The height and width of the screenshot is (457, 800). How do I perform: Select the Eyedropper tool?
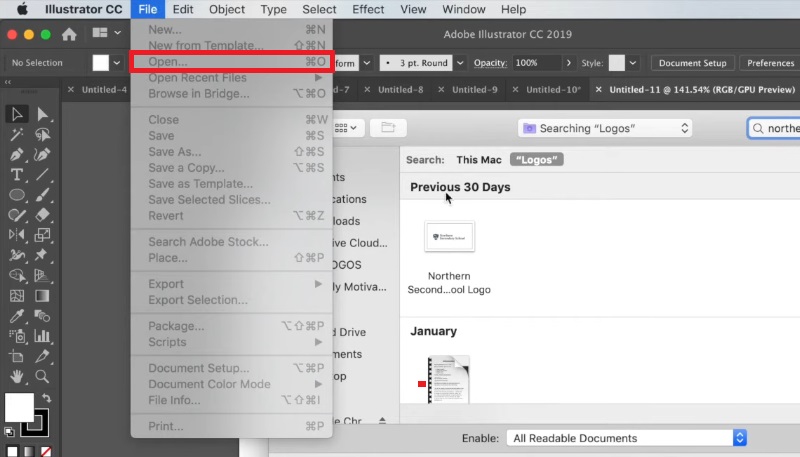point(17,316)
